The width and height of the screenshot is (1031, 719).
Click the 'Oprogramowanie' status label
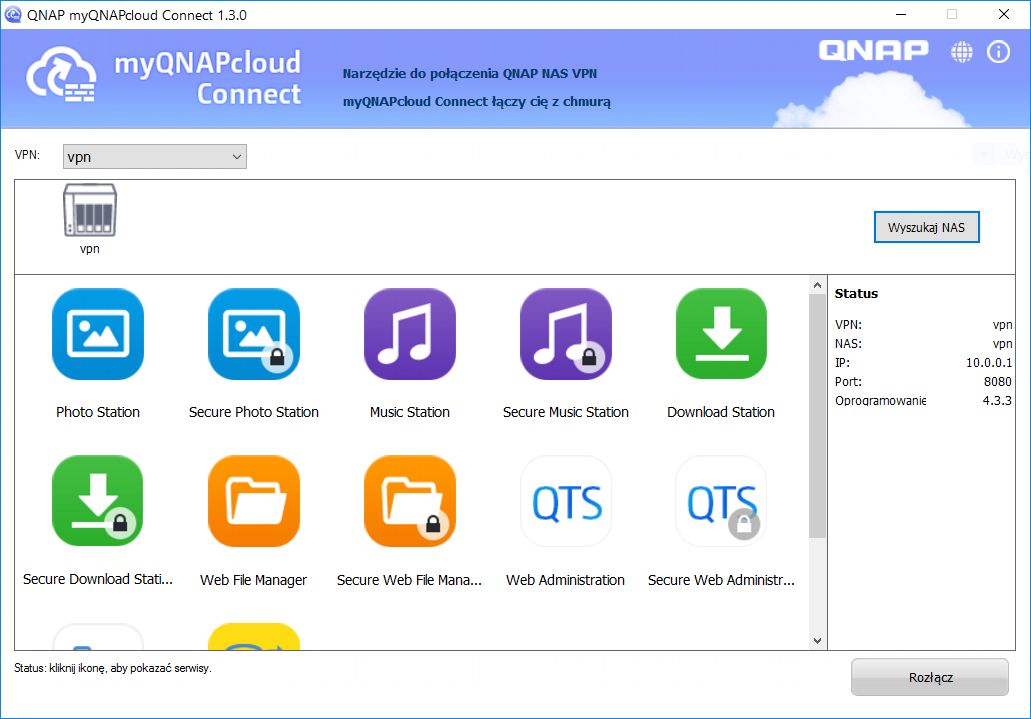point(880,401)
